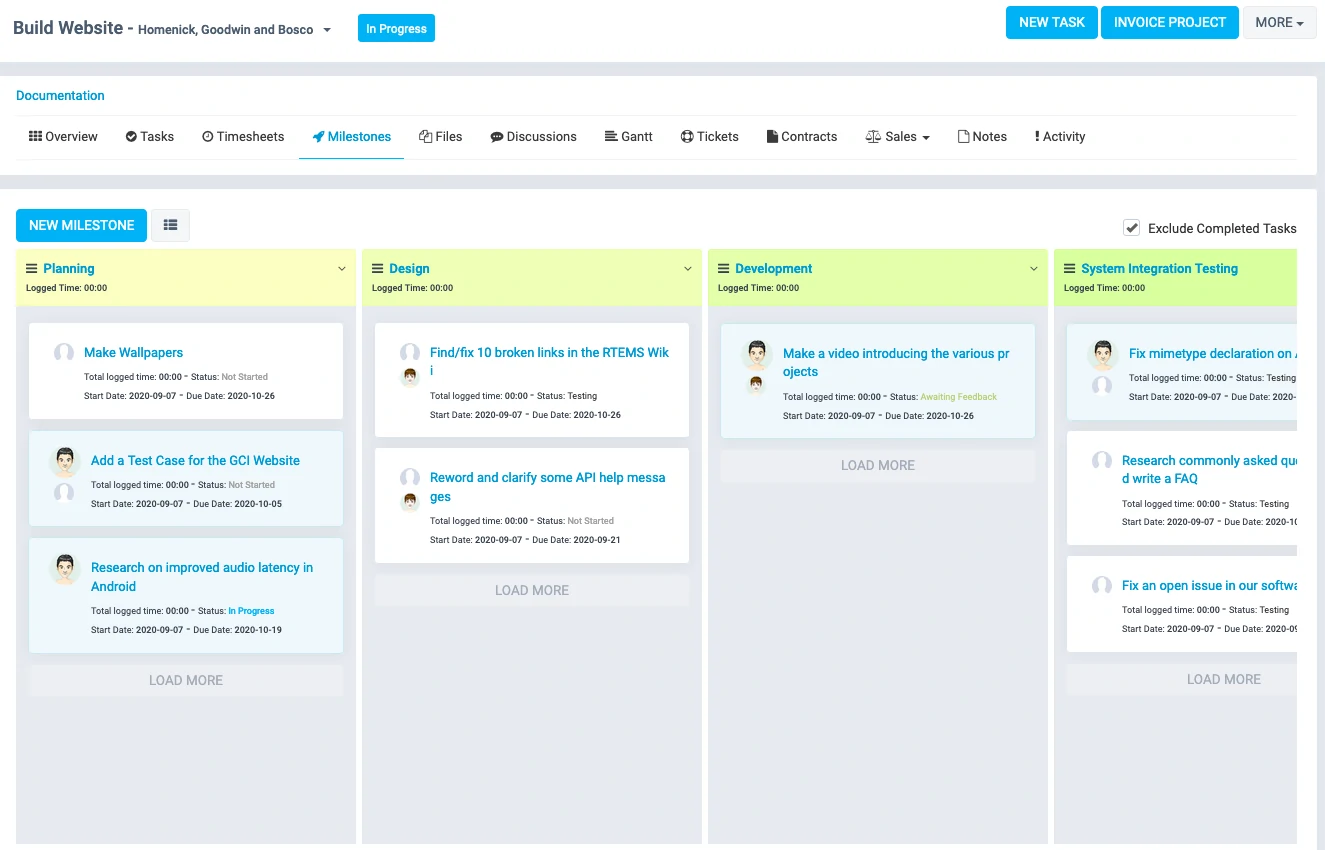Image resolution: width=1325 pixels, height=850 pixels.
Task: Click the Development milestone drag handle icon
Action: pos(723,268)
